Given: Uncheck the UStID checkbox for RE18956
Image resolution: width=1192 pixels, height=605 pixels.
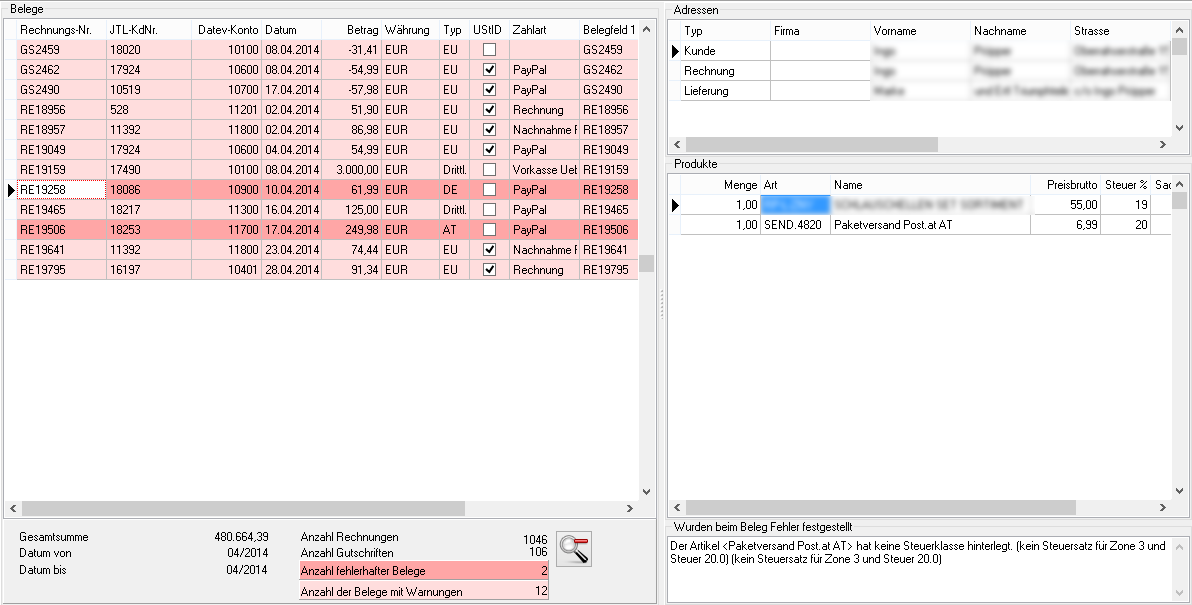Looking at the screenshot, I should [x=489, y=110].
